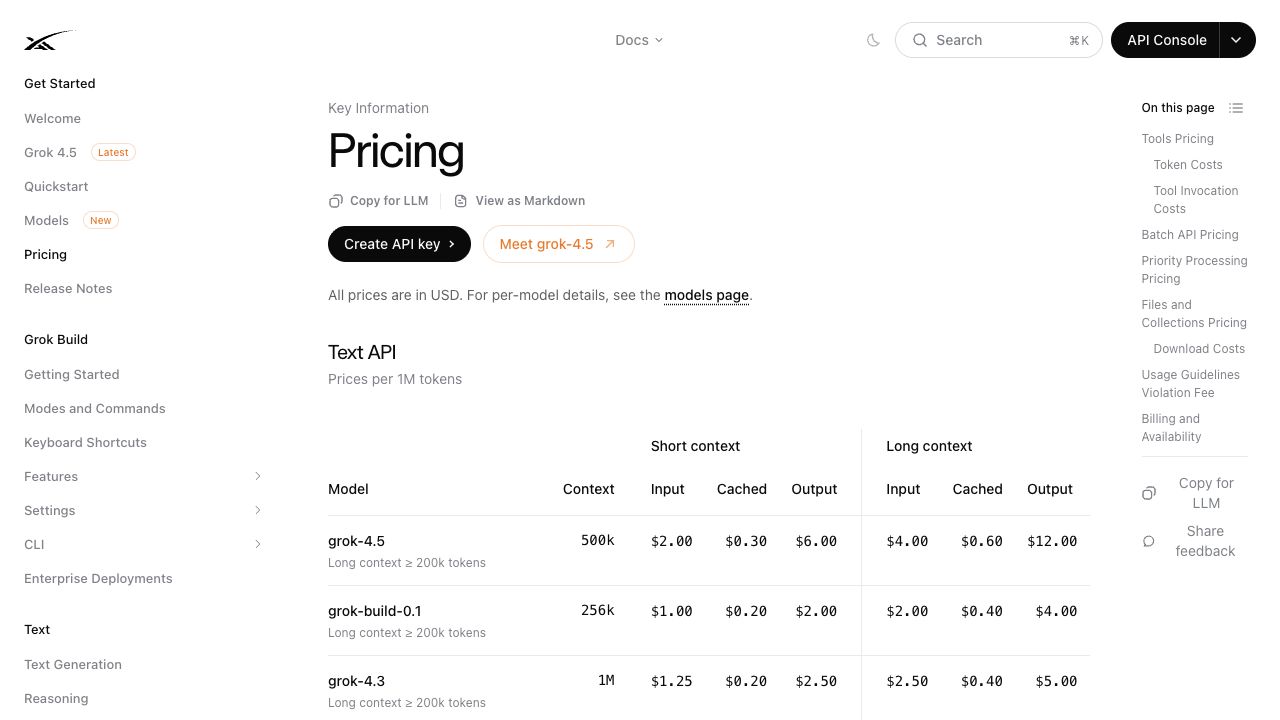Expand the Features sidebar section
Screen dimensions: 1280x720
click(x=258, y=476)
